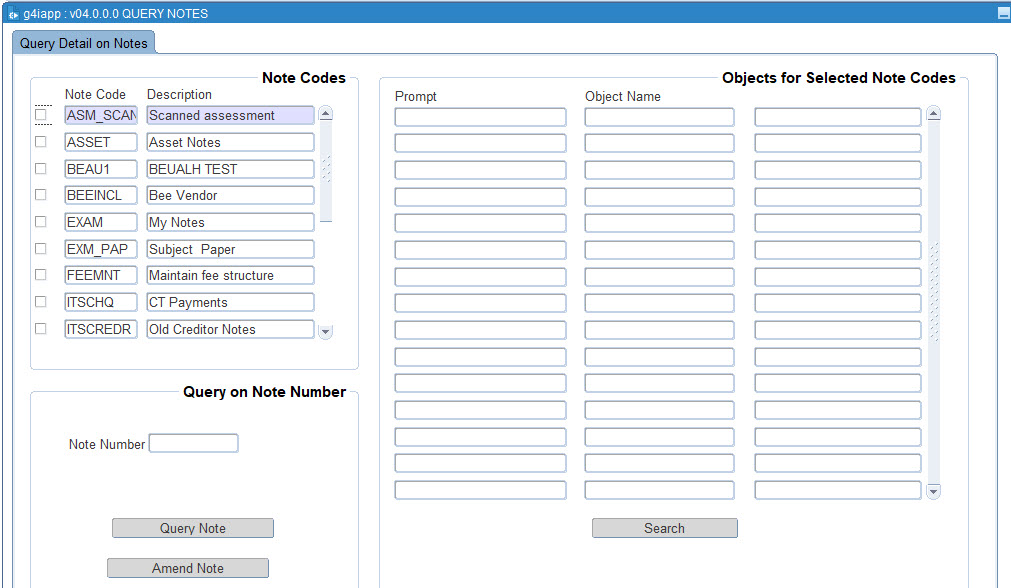The image size is (1011, 588).
Task: Click the Scanned assessment description field
Action: (230, 115)
